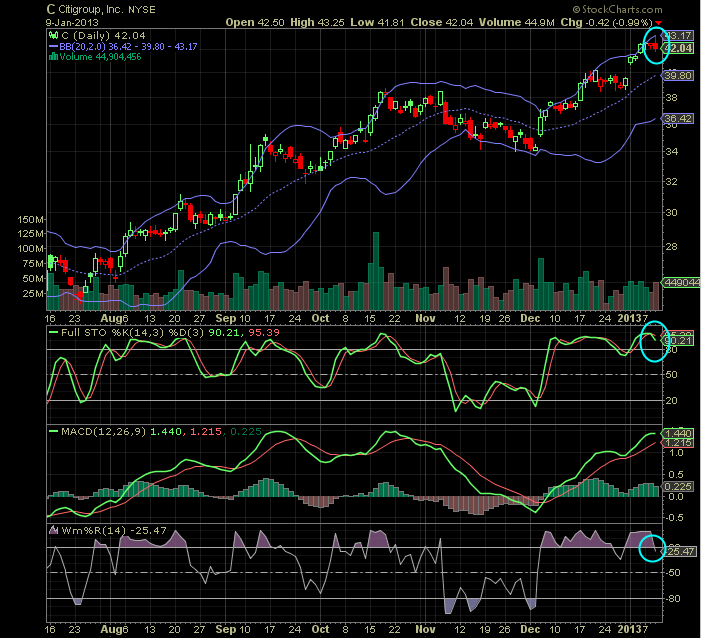Click the Volume 44,904,456 legend text

point(101,57)
